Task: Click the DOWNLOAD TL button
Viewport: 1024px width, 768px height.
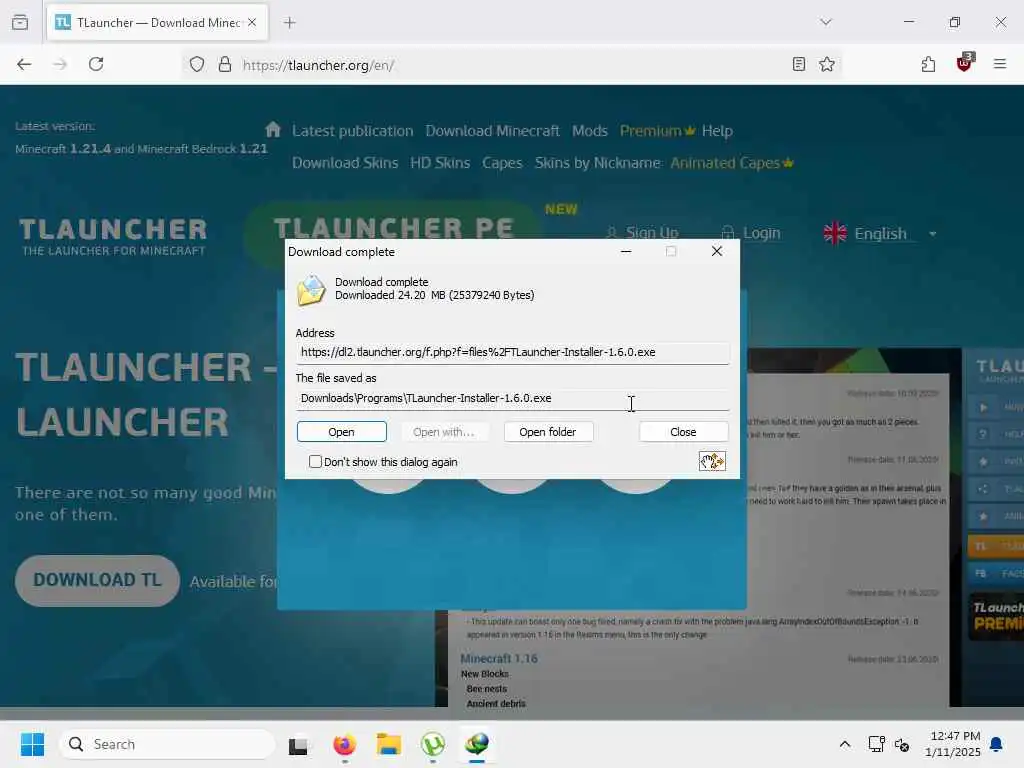Action: click(97, 580)
